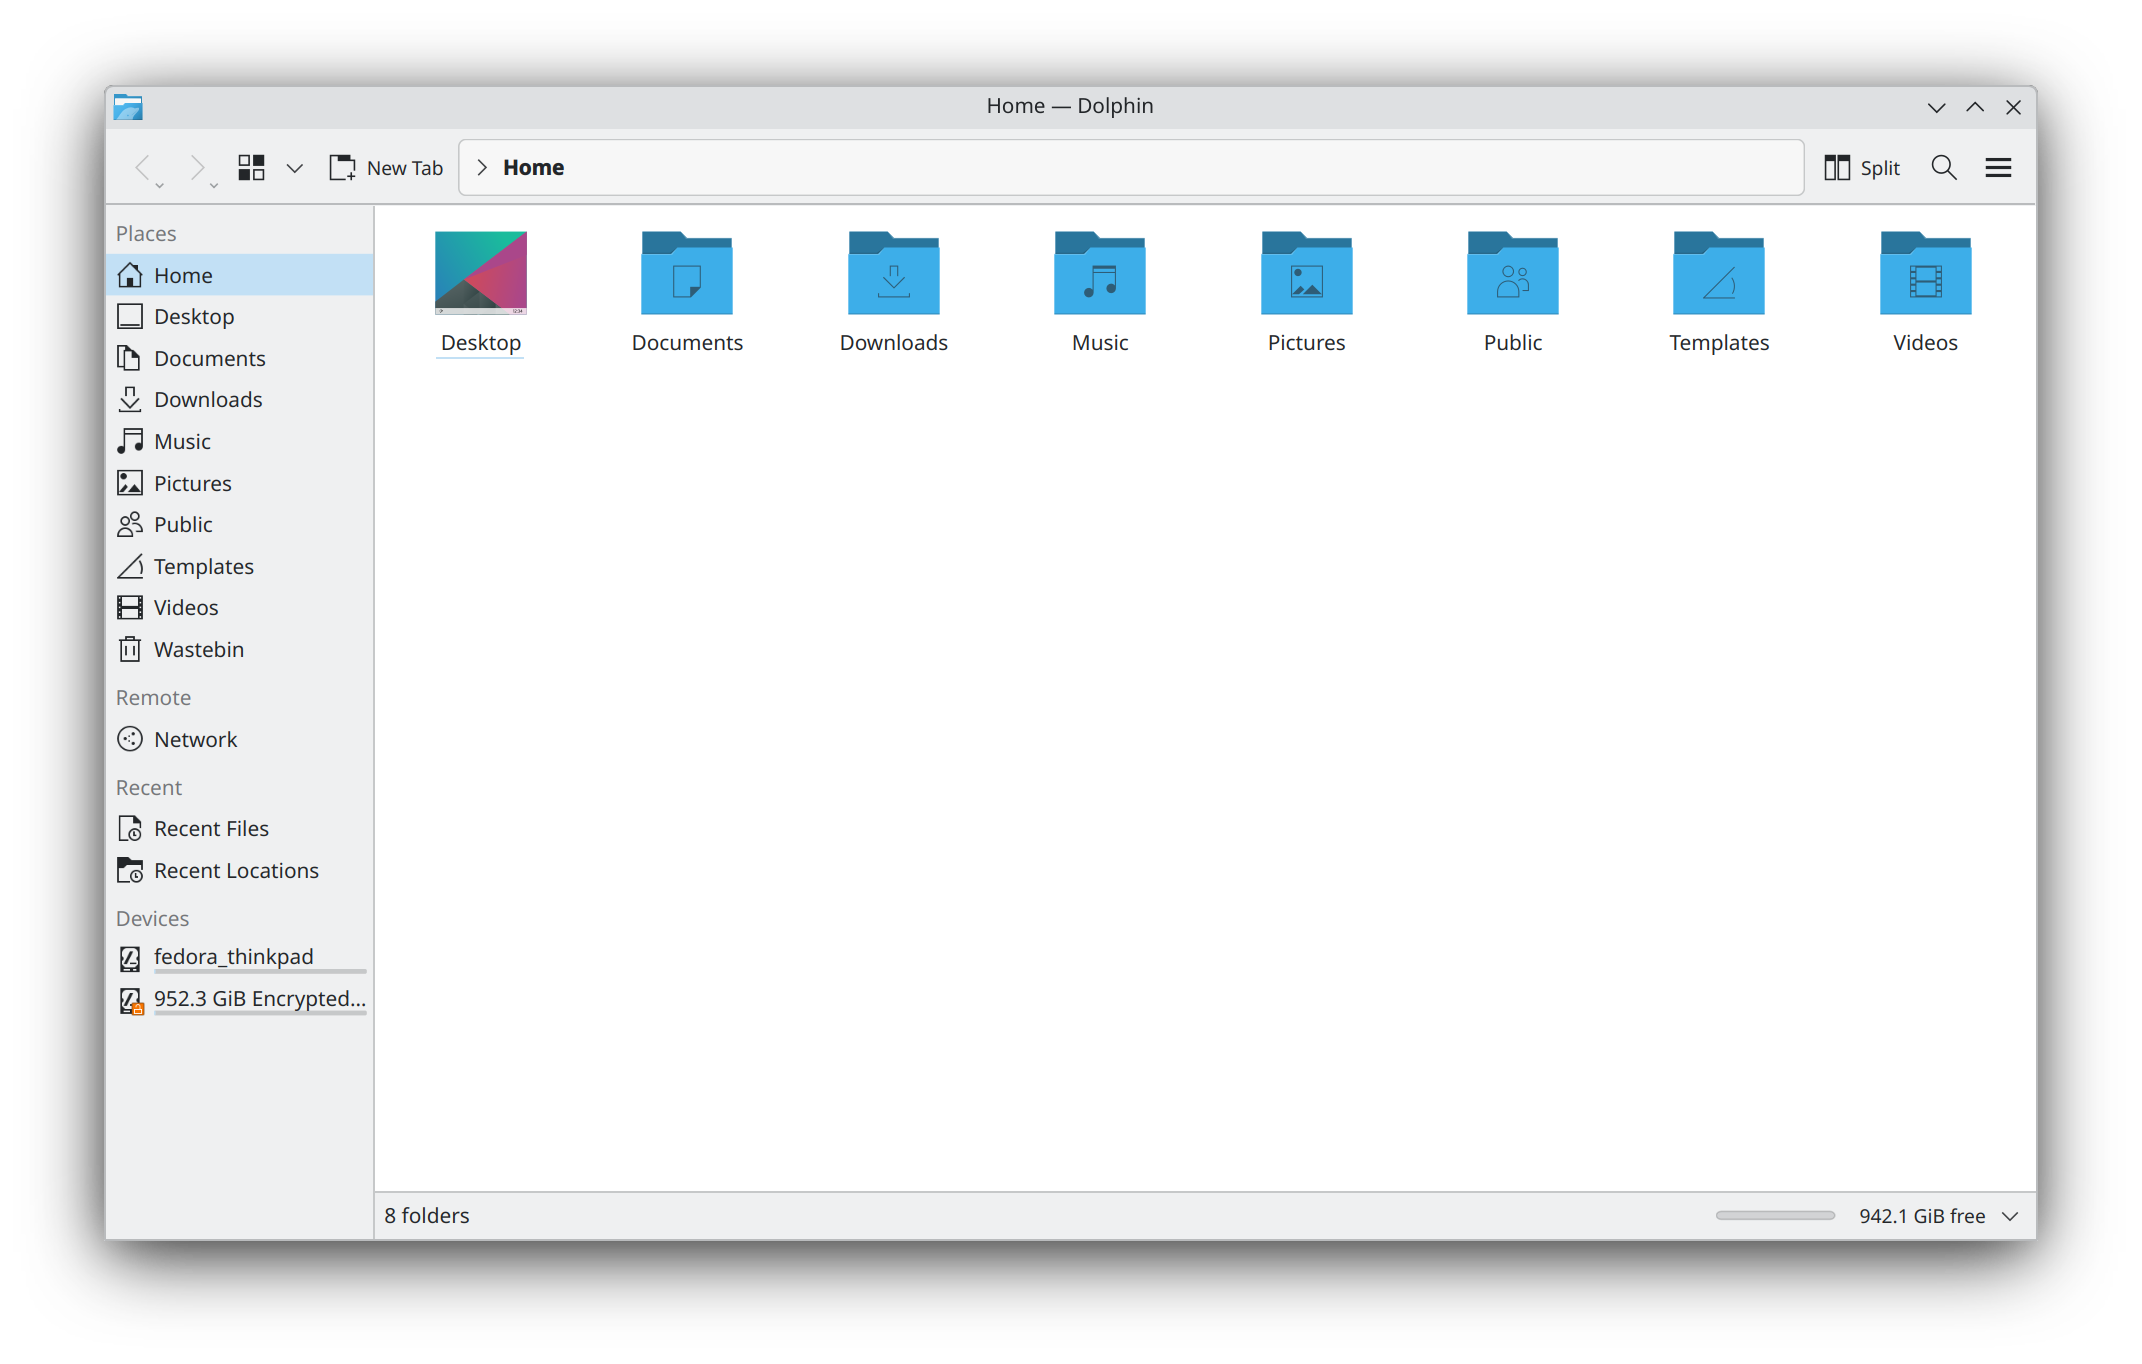
Task: Click the breadcrumb chevron before Home
Action: [482, 167]
